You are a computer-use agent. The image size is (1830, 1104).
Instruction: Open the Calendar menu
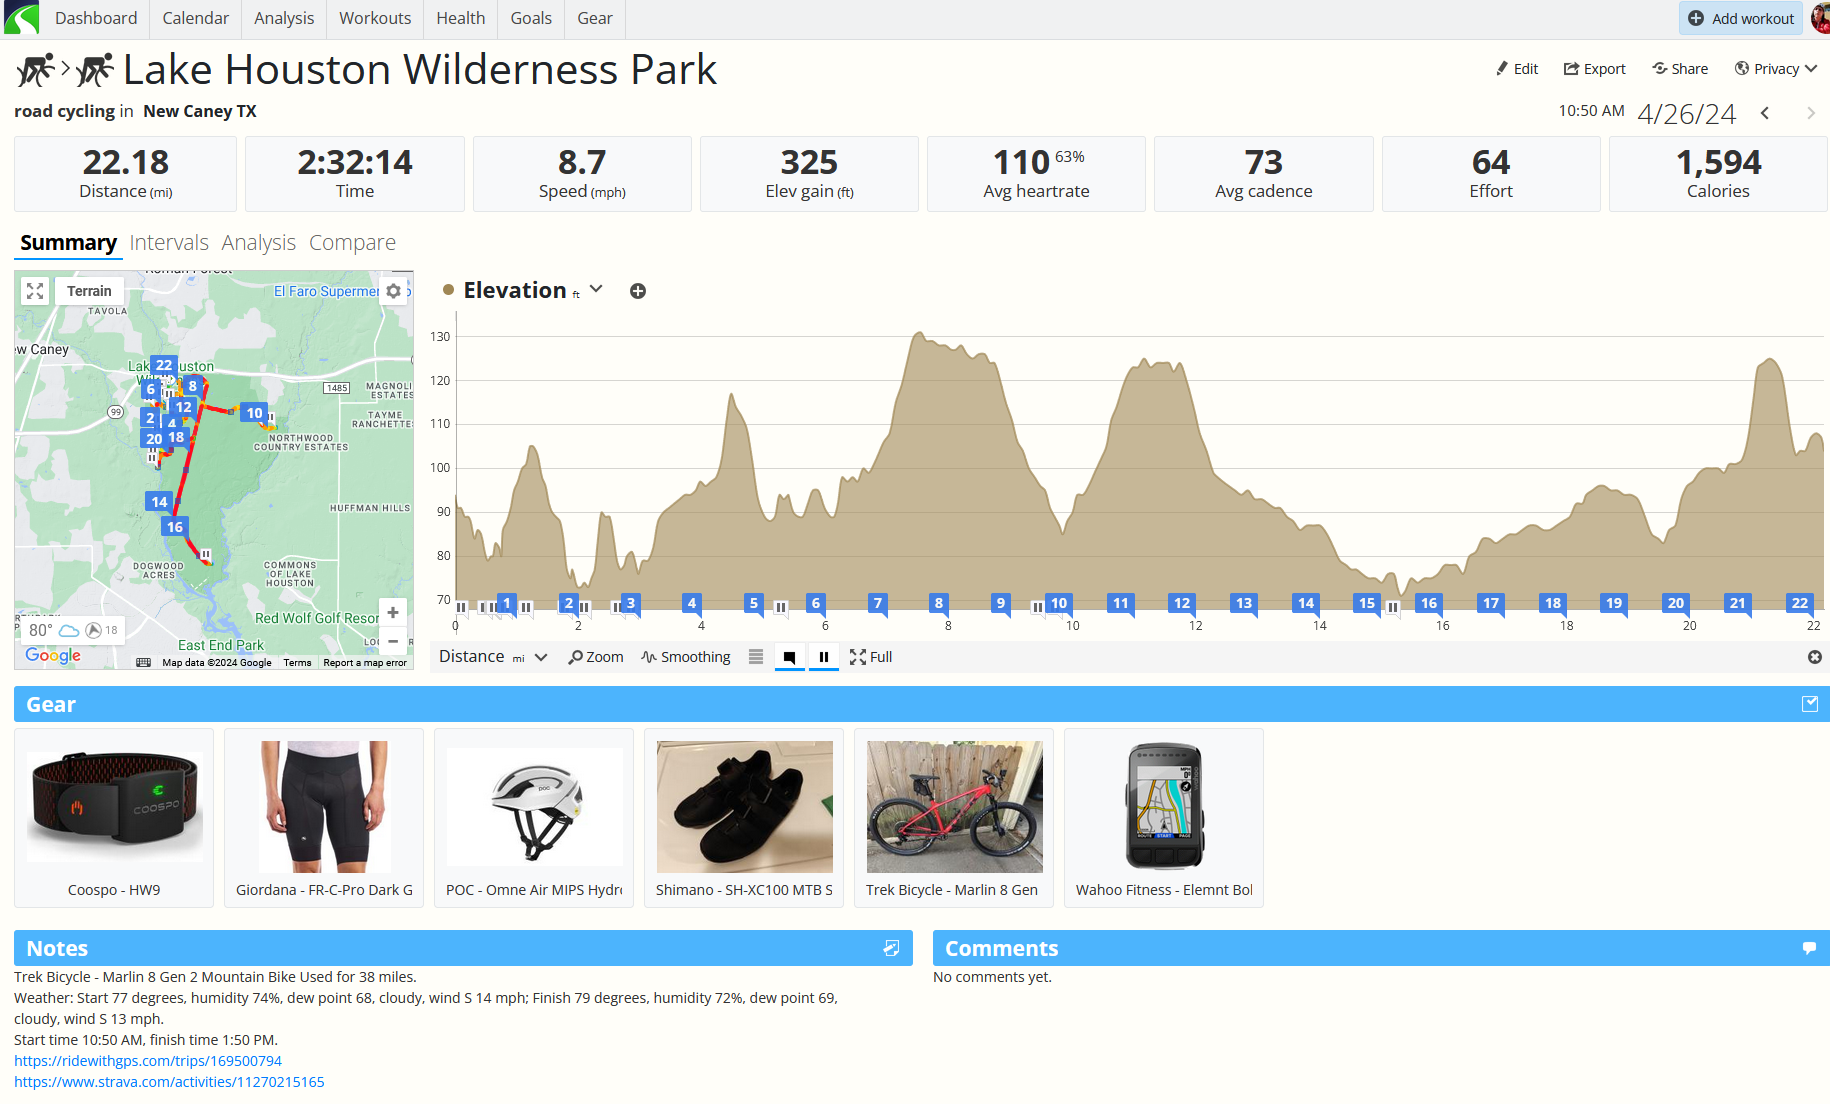click(x=196, y=18)
